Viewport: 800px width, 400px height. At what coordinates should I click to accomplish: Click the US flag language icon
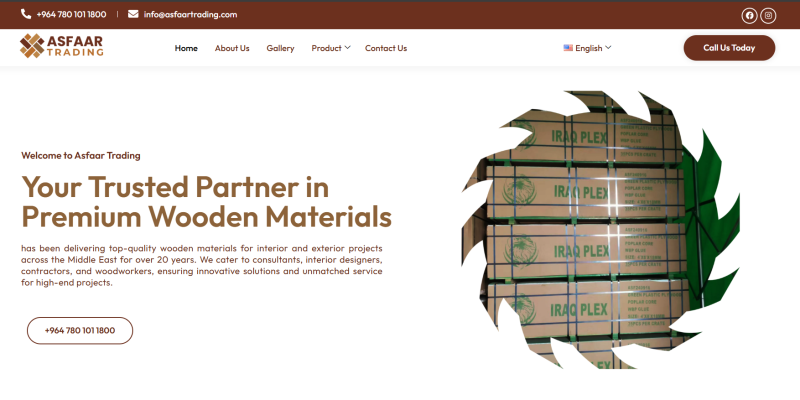pyautogui.click(x=568, y=48)
